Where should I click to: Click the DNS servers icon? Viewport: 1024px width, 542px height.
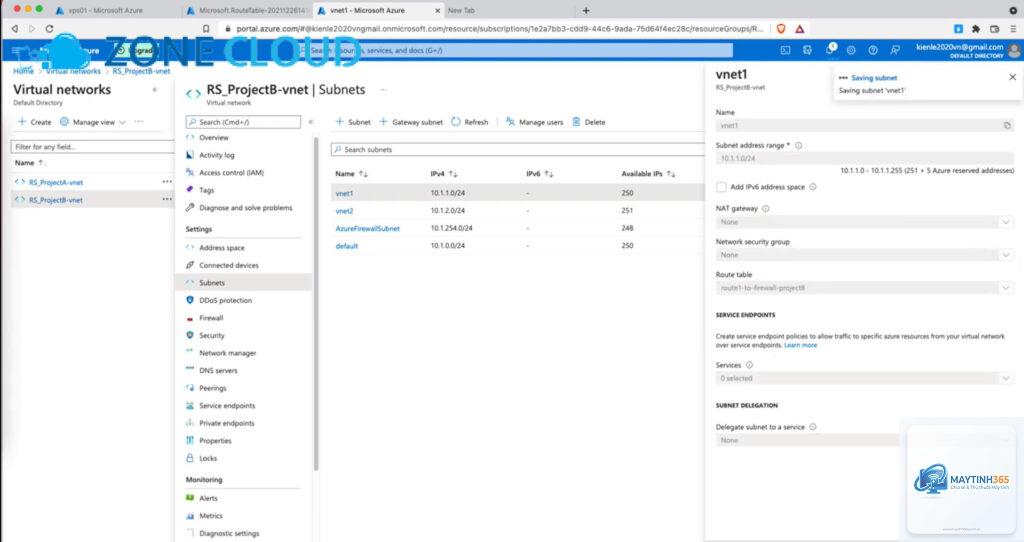pos(190,370)
